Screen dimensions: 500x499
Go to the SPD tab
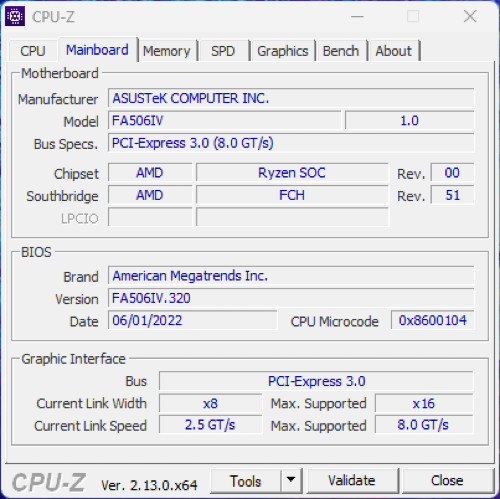click(223, 51)
